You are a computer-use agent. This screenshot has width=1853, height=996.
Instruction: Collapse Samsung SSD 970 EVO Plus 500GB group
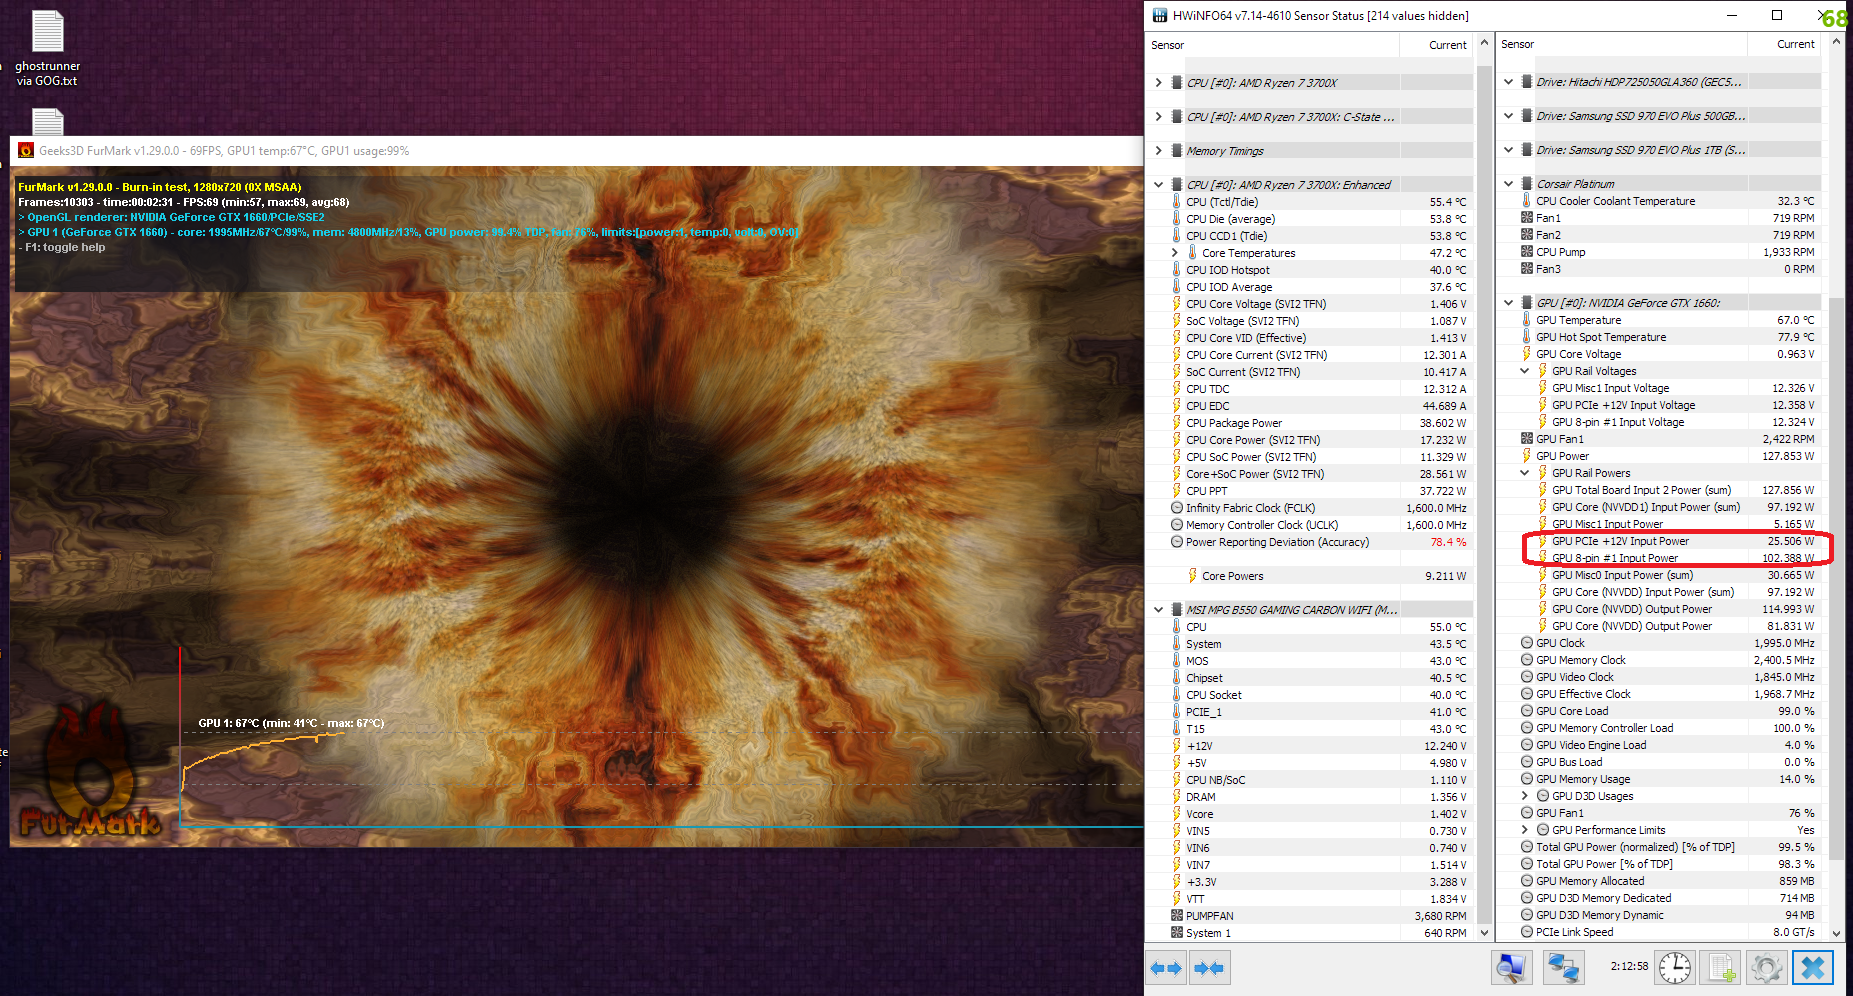click(x=1509, y=116)
